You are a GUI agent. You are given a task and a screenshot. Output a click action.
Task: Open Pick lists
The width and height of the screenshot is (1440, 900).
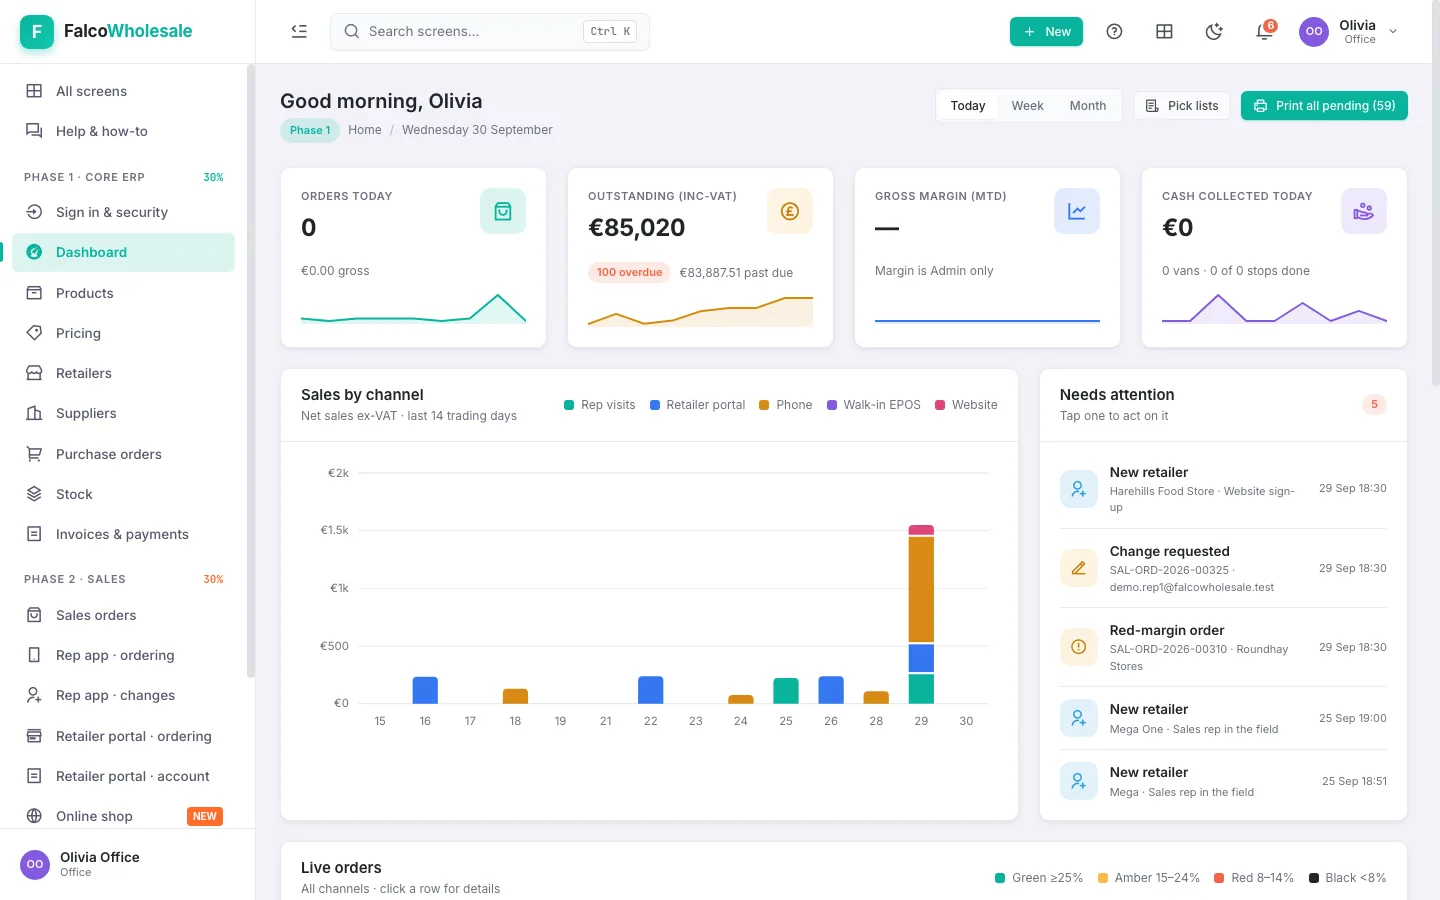click(1182, 106)
